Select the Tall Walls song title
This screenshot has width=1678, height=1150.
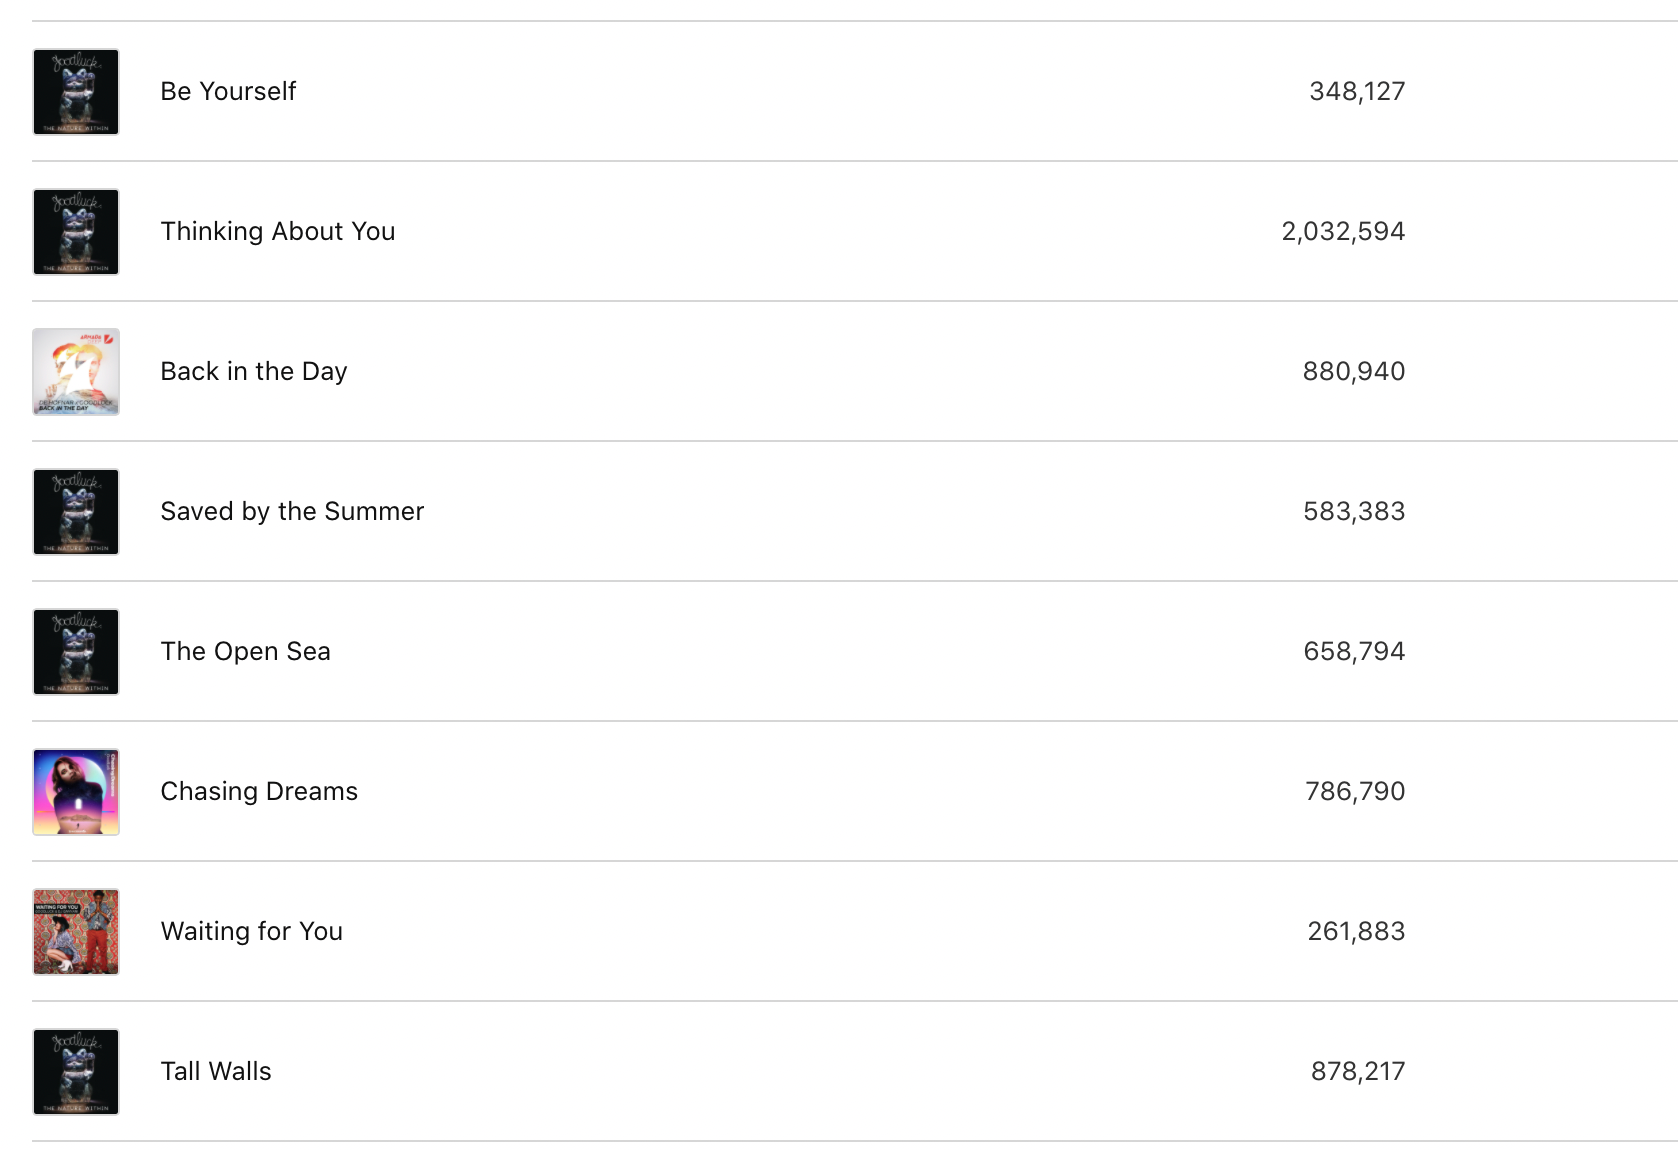point(216,1072)
